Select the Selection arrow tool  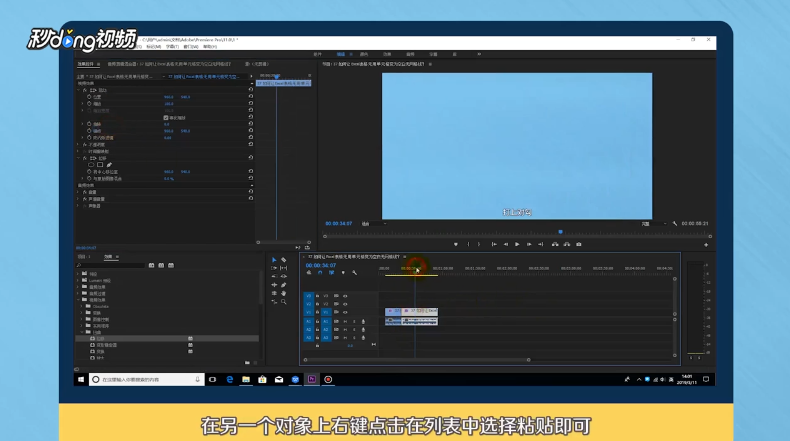[x=274, y=260]
